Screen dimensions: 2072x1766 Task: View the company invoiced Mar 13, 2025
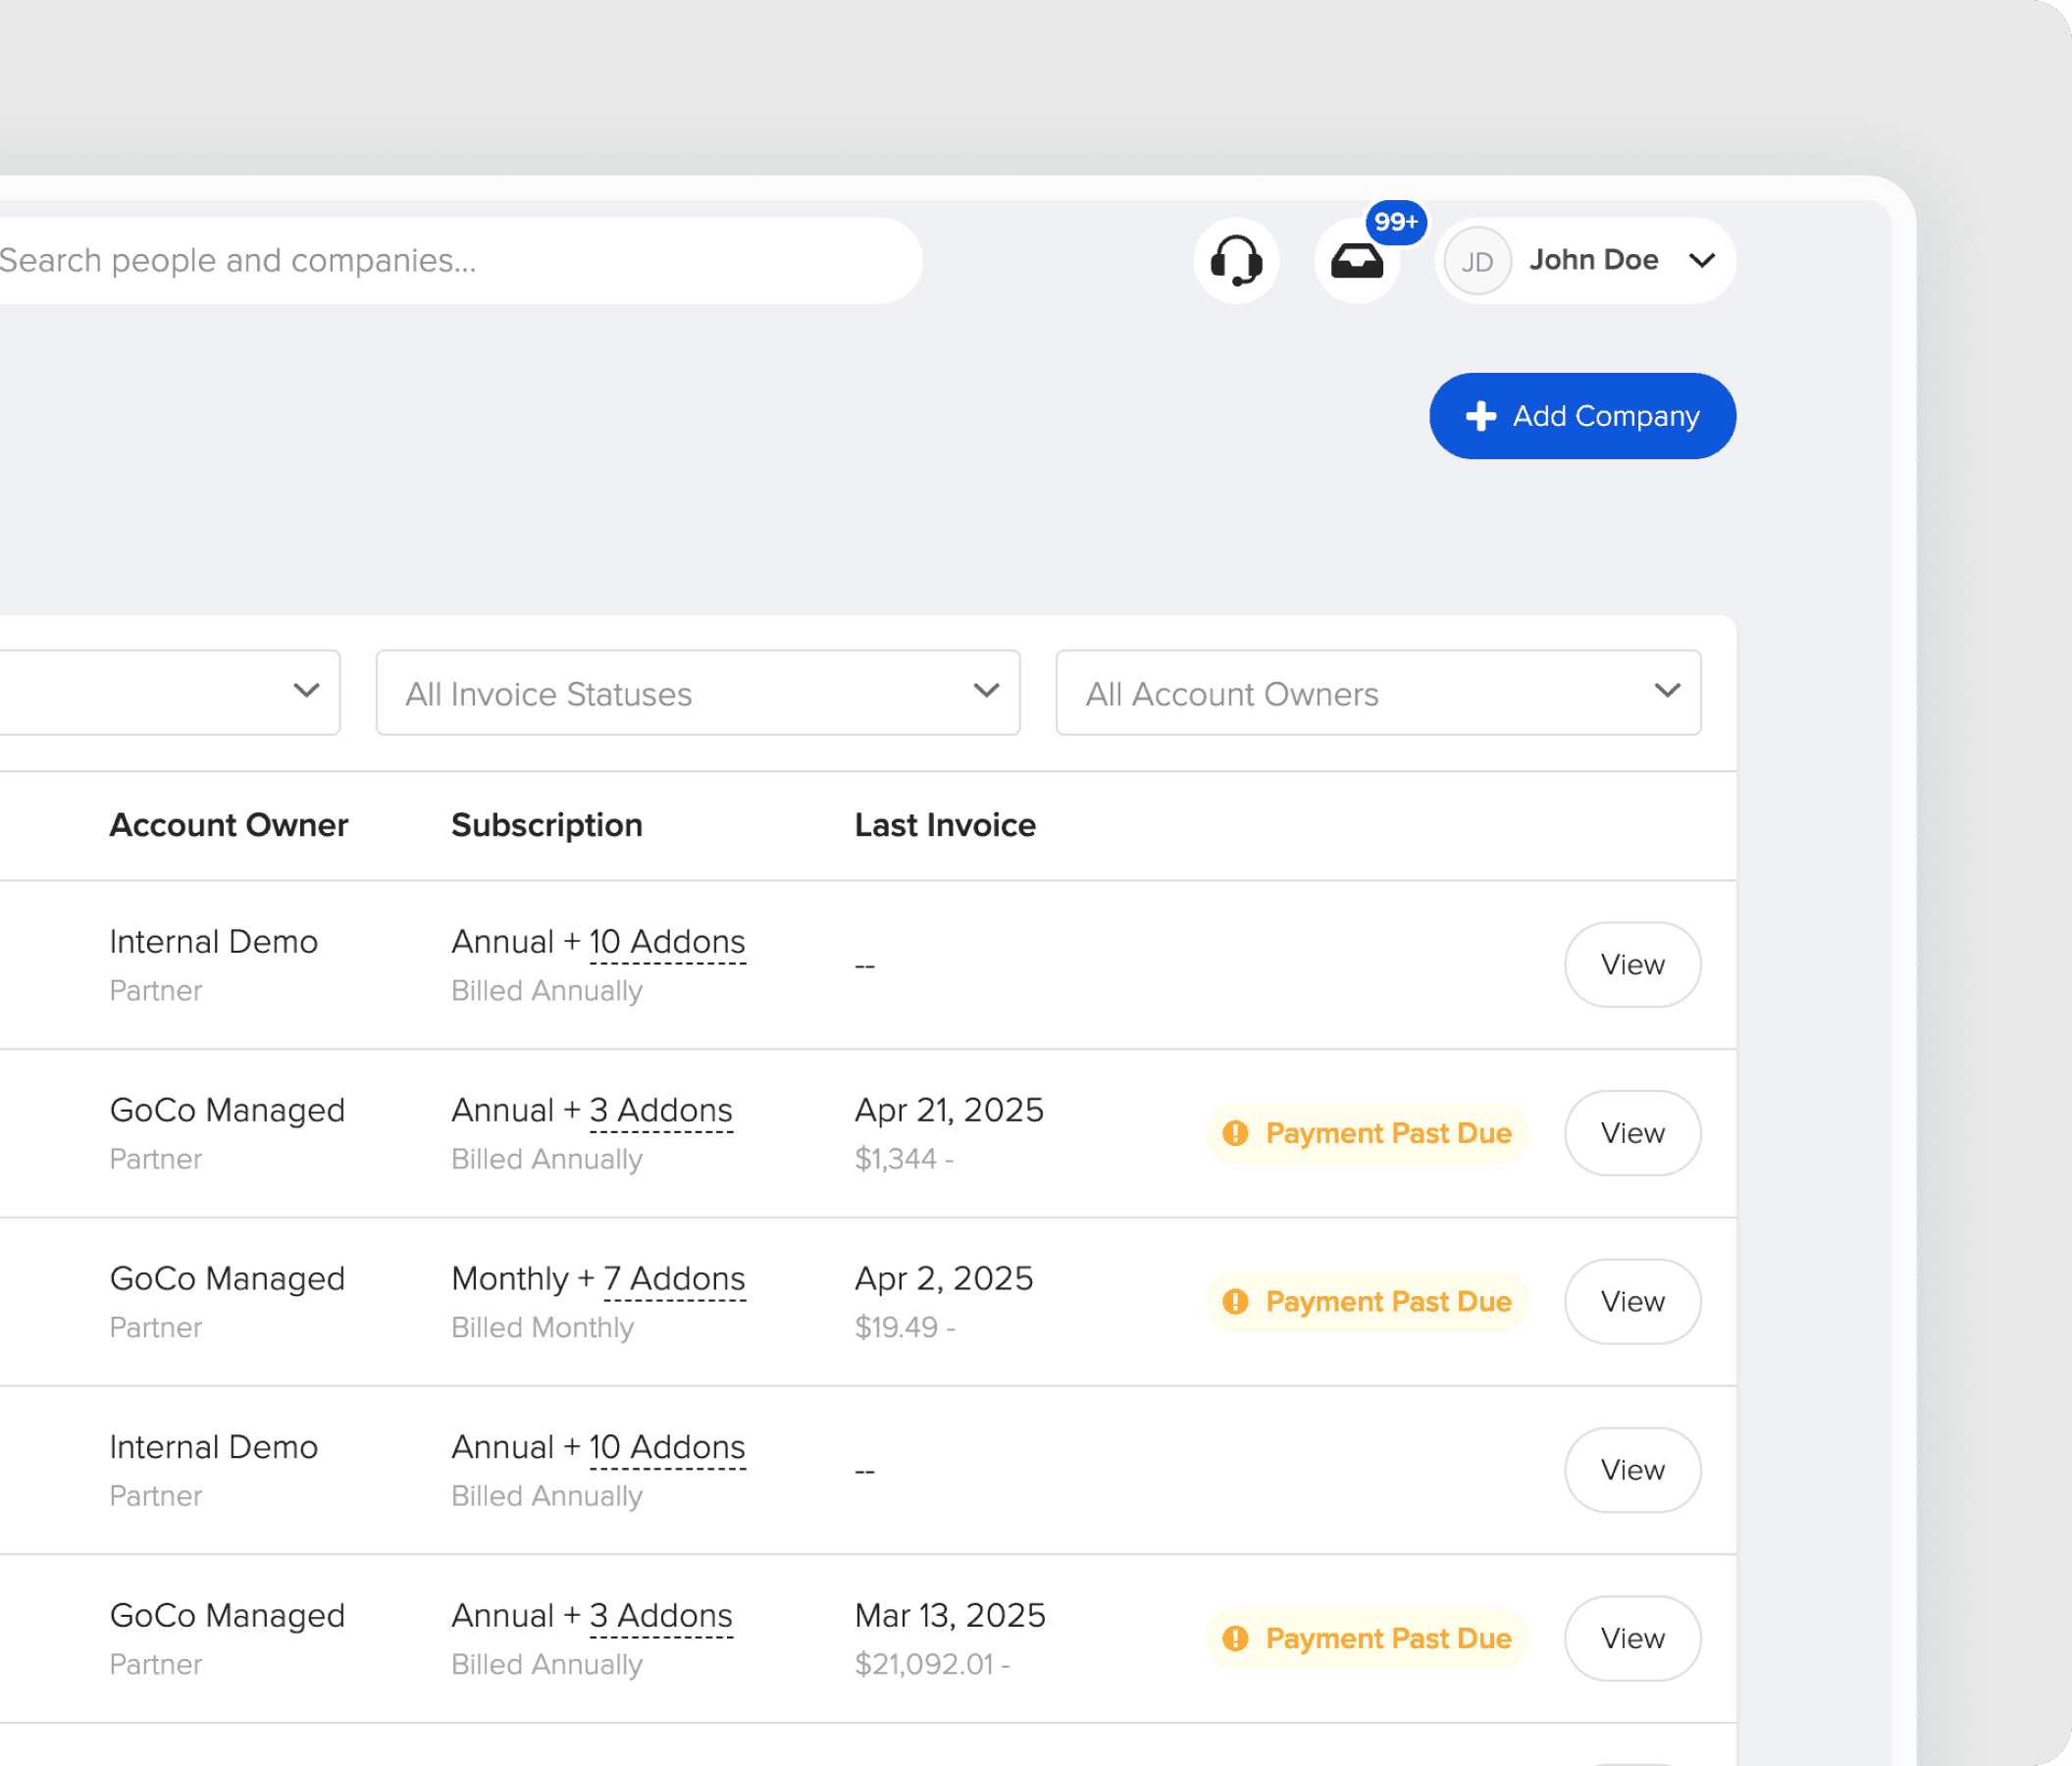1632,1638
